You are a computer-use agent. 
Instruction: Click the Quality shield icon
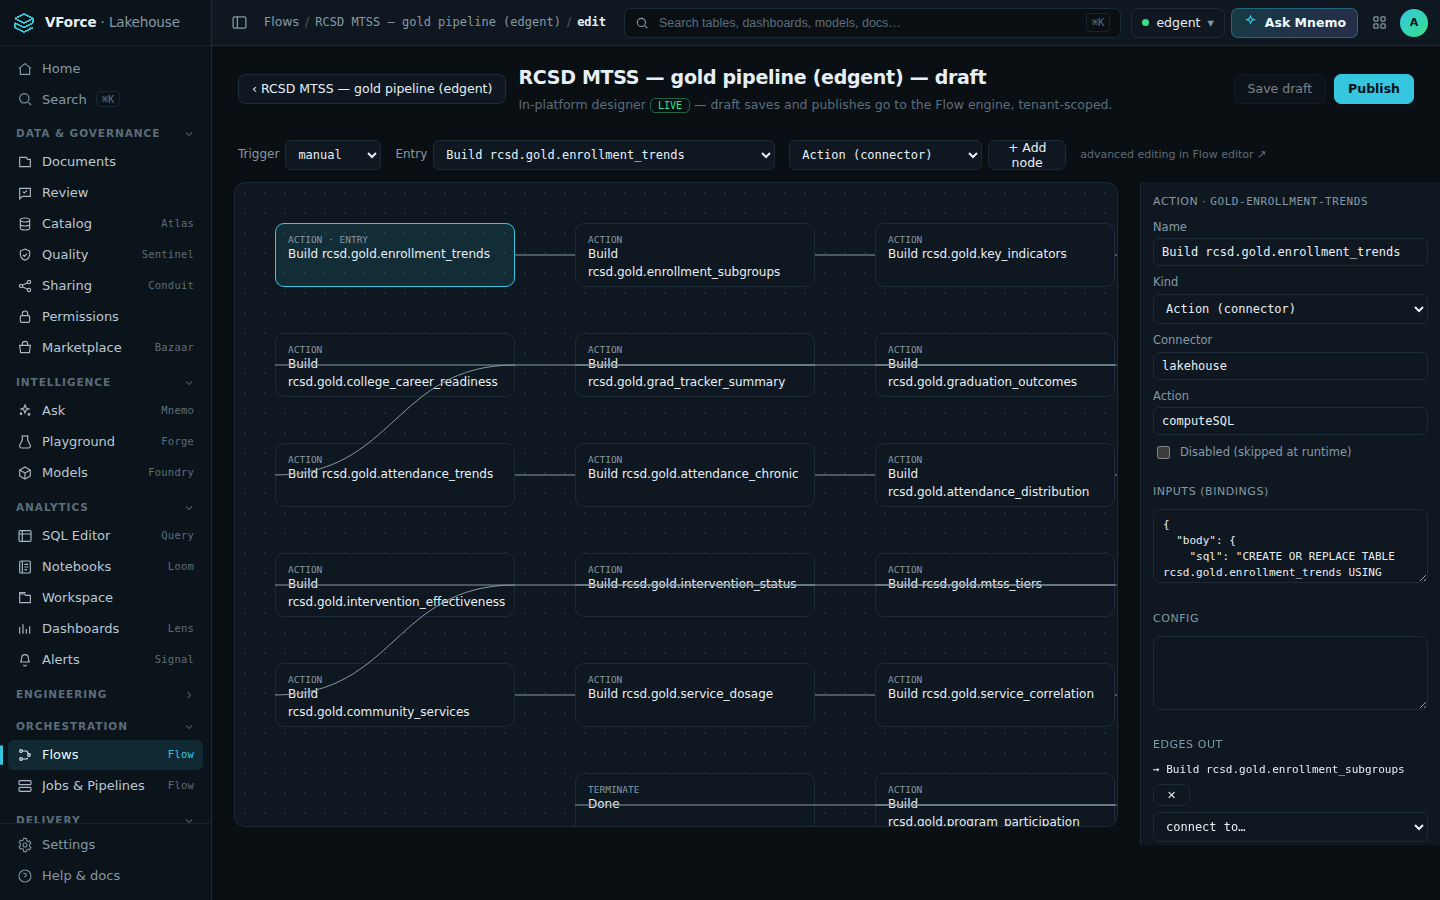coord(25,255)
